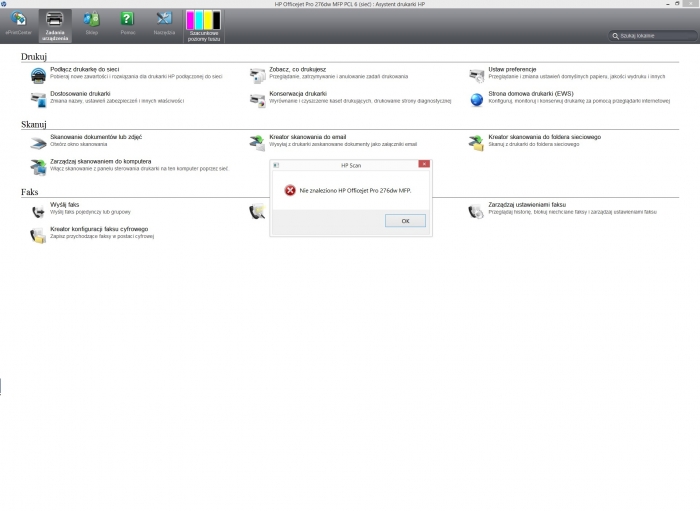The image size is (700, 511).
Task: Close the HP Scan error dialog
Action: pos(424,164)
